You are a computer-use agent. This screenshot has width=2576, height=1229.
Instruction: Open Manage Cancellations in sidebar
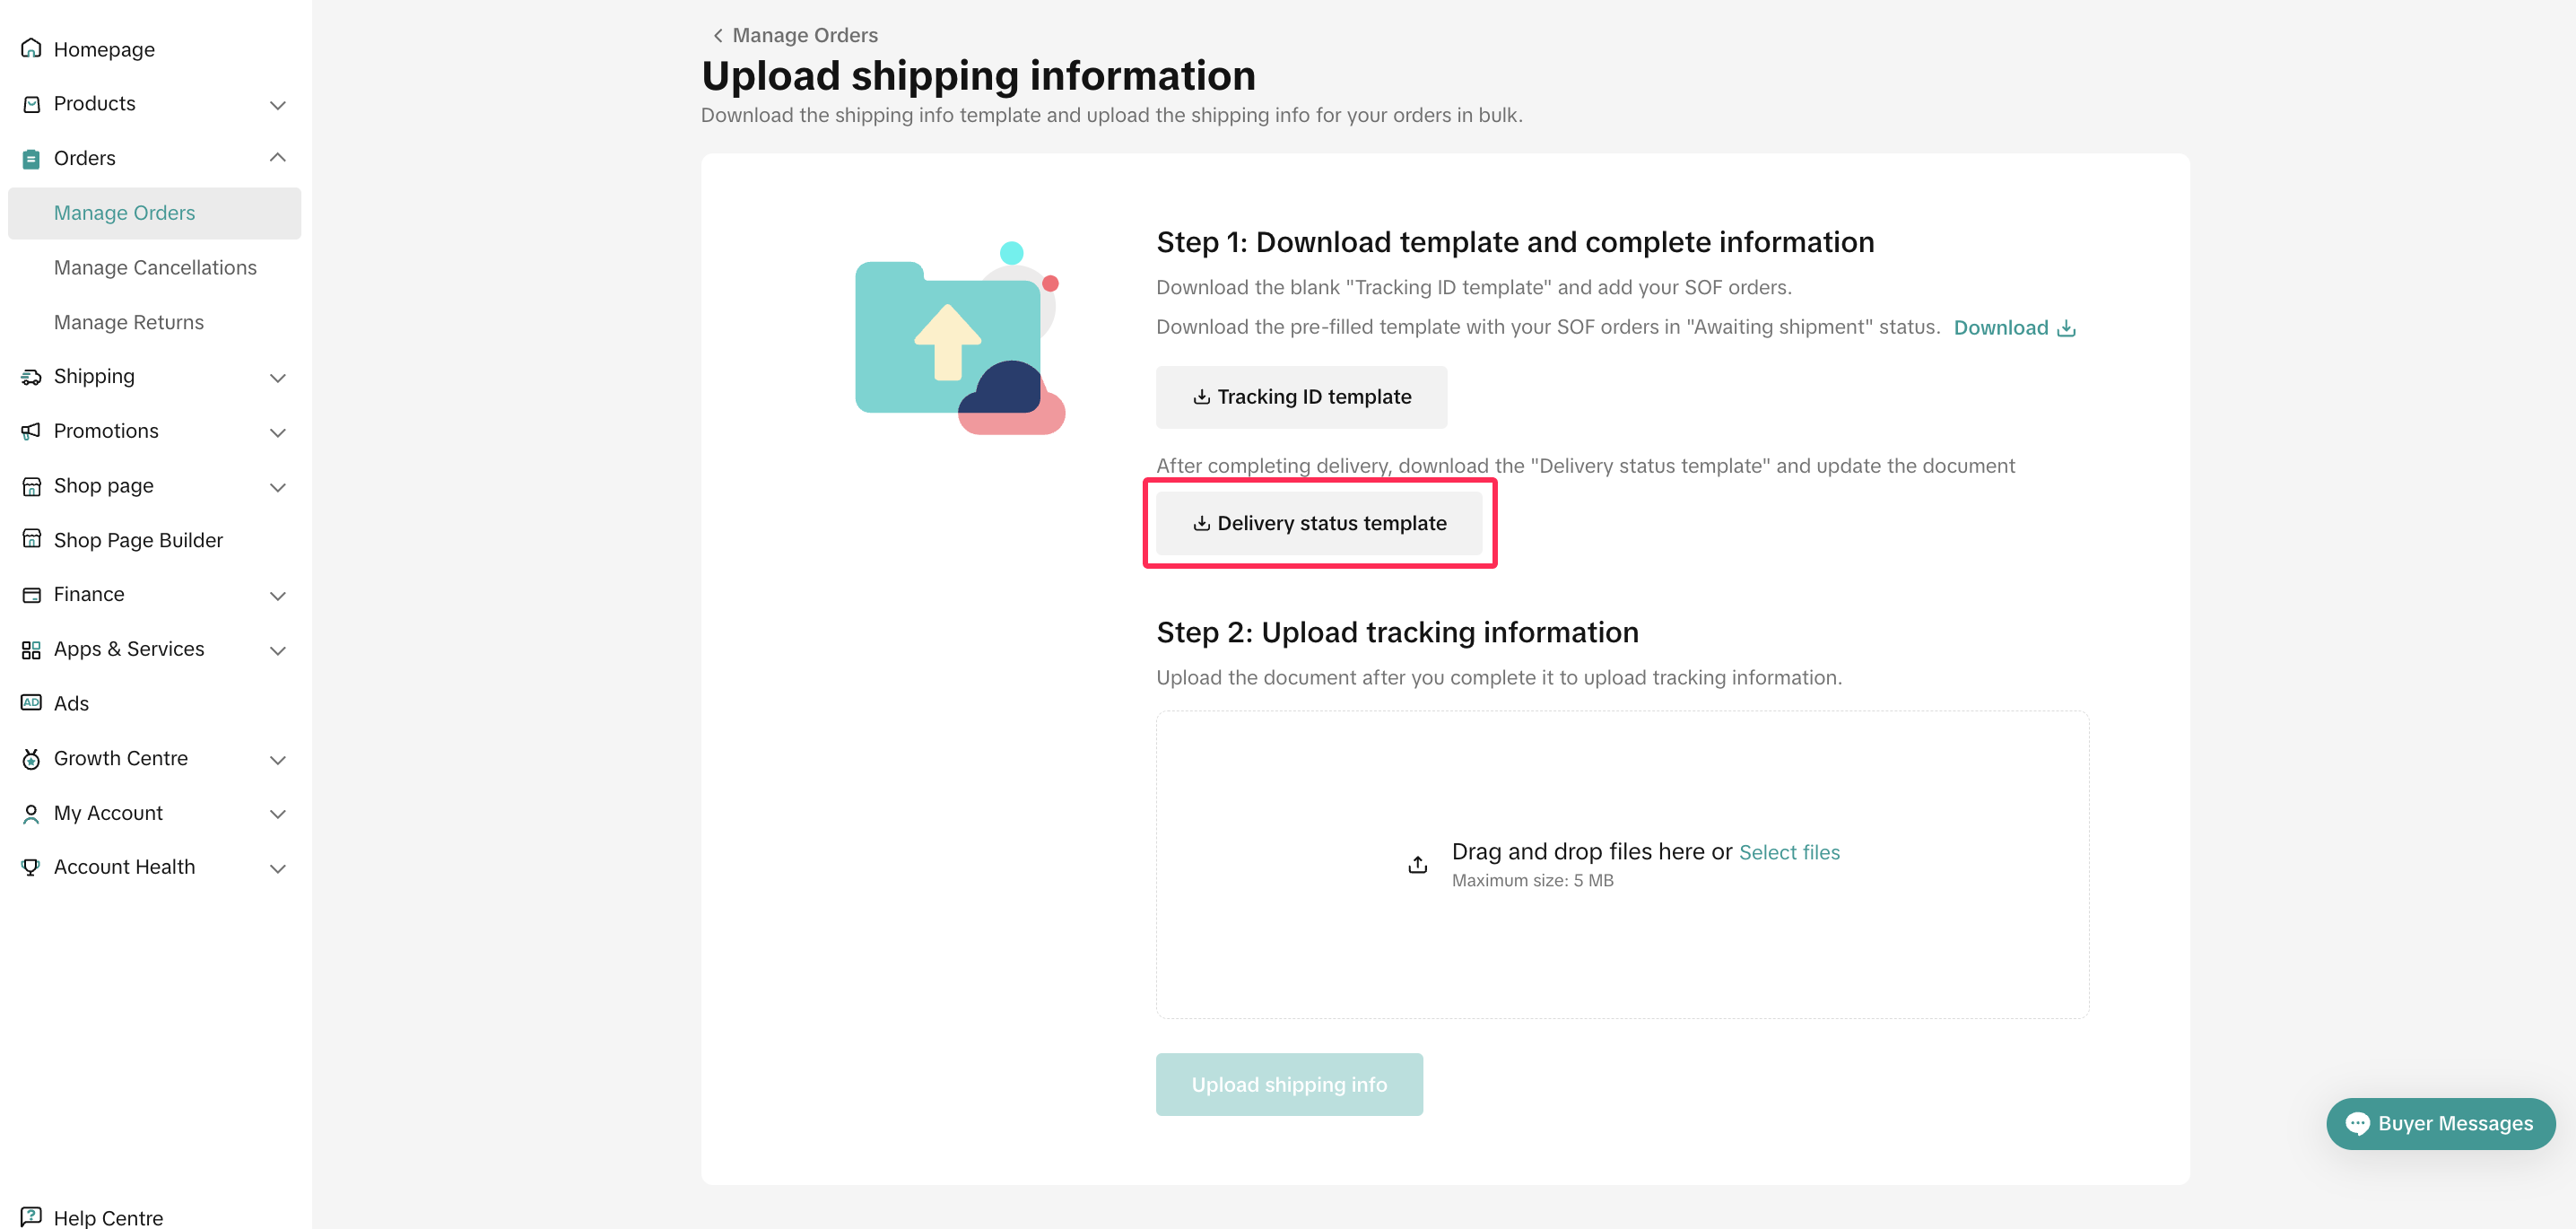pyautogui.click(x=155, y=267)
